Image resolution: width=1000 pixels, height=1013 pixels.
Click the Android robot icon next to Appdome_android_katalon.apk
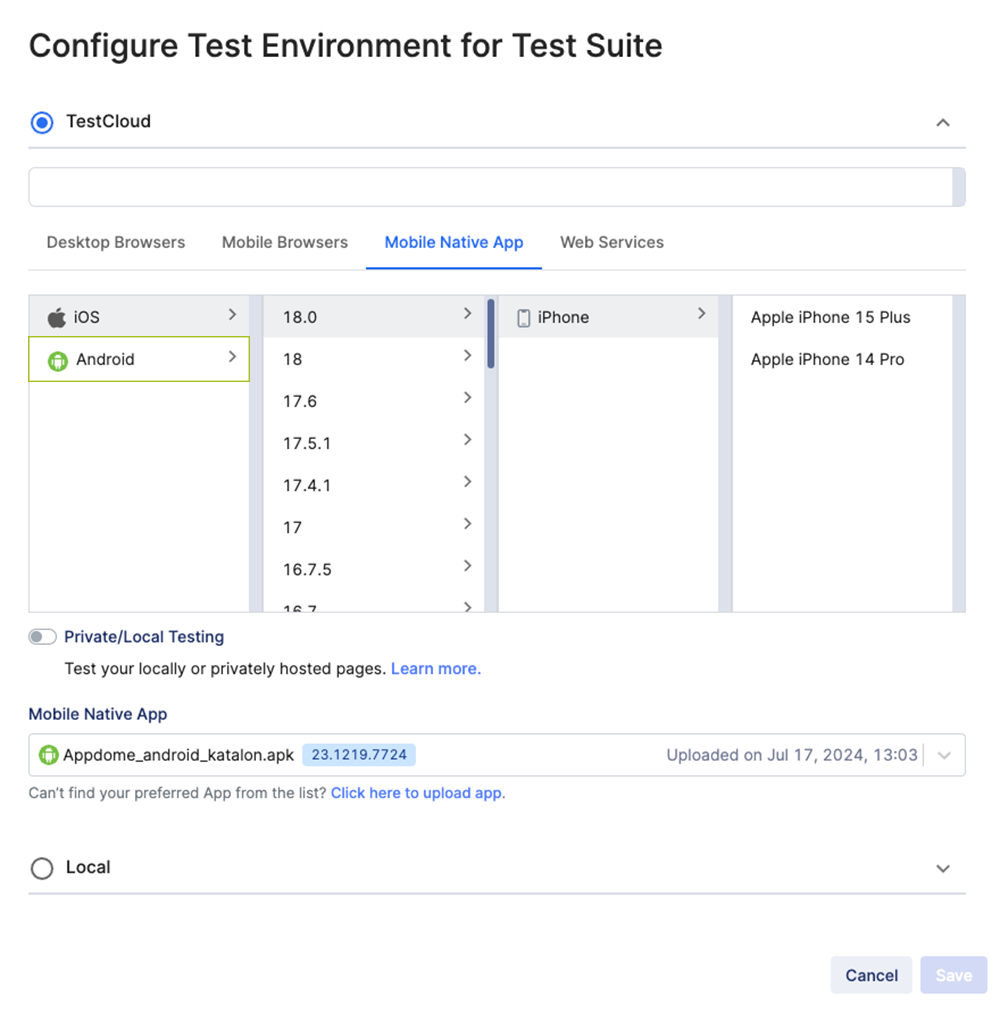coord(48,755)
